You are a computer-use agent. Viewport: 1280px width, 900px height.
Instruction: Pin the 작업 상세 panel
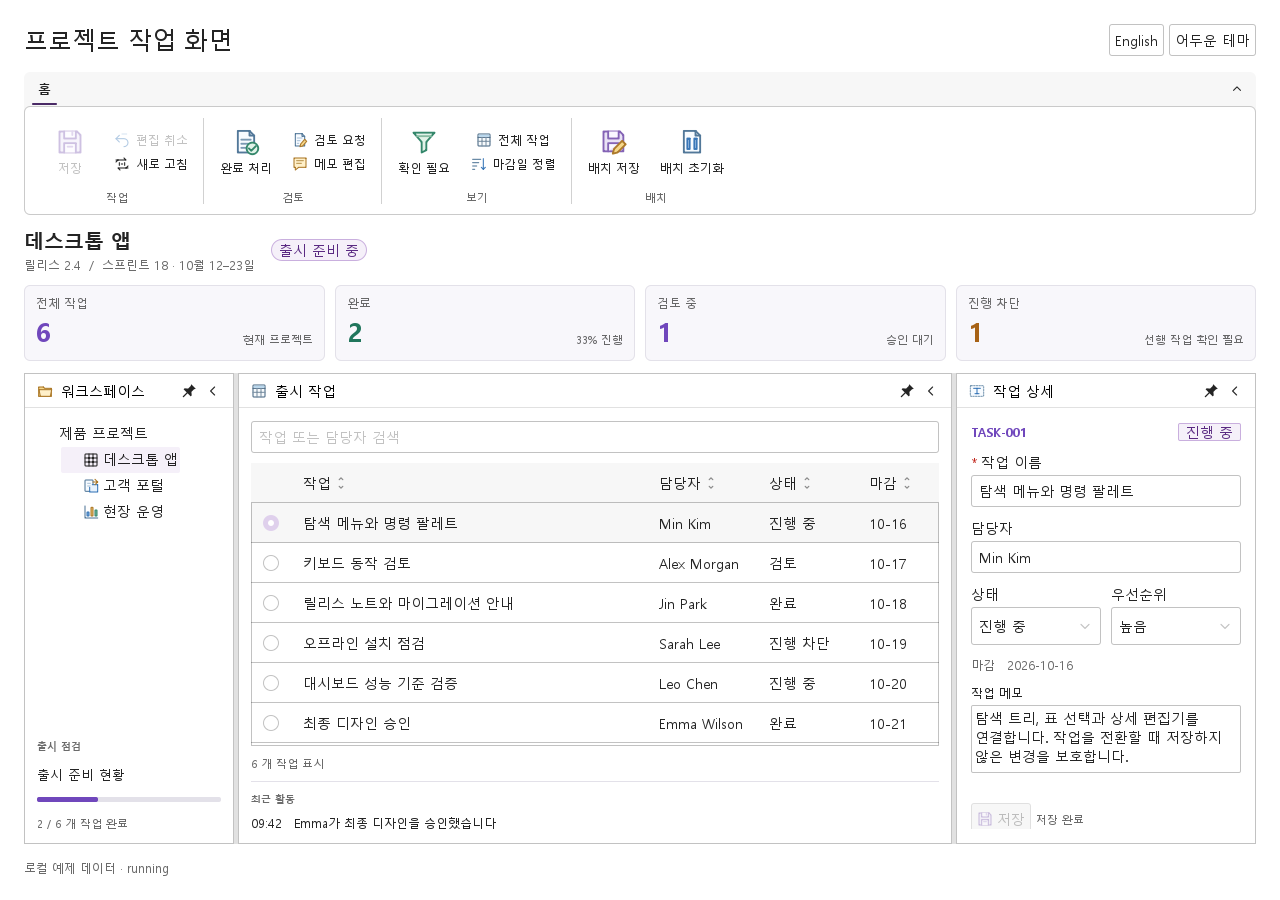pyautogui.click(x=1210, y=391)
